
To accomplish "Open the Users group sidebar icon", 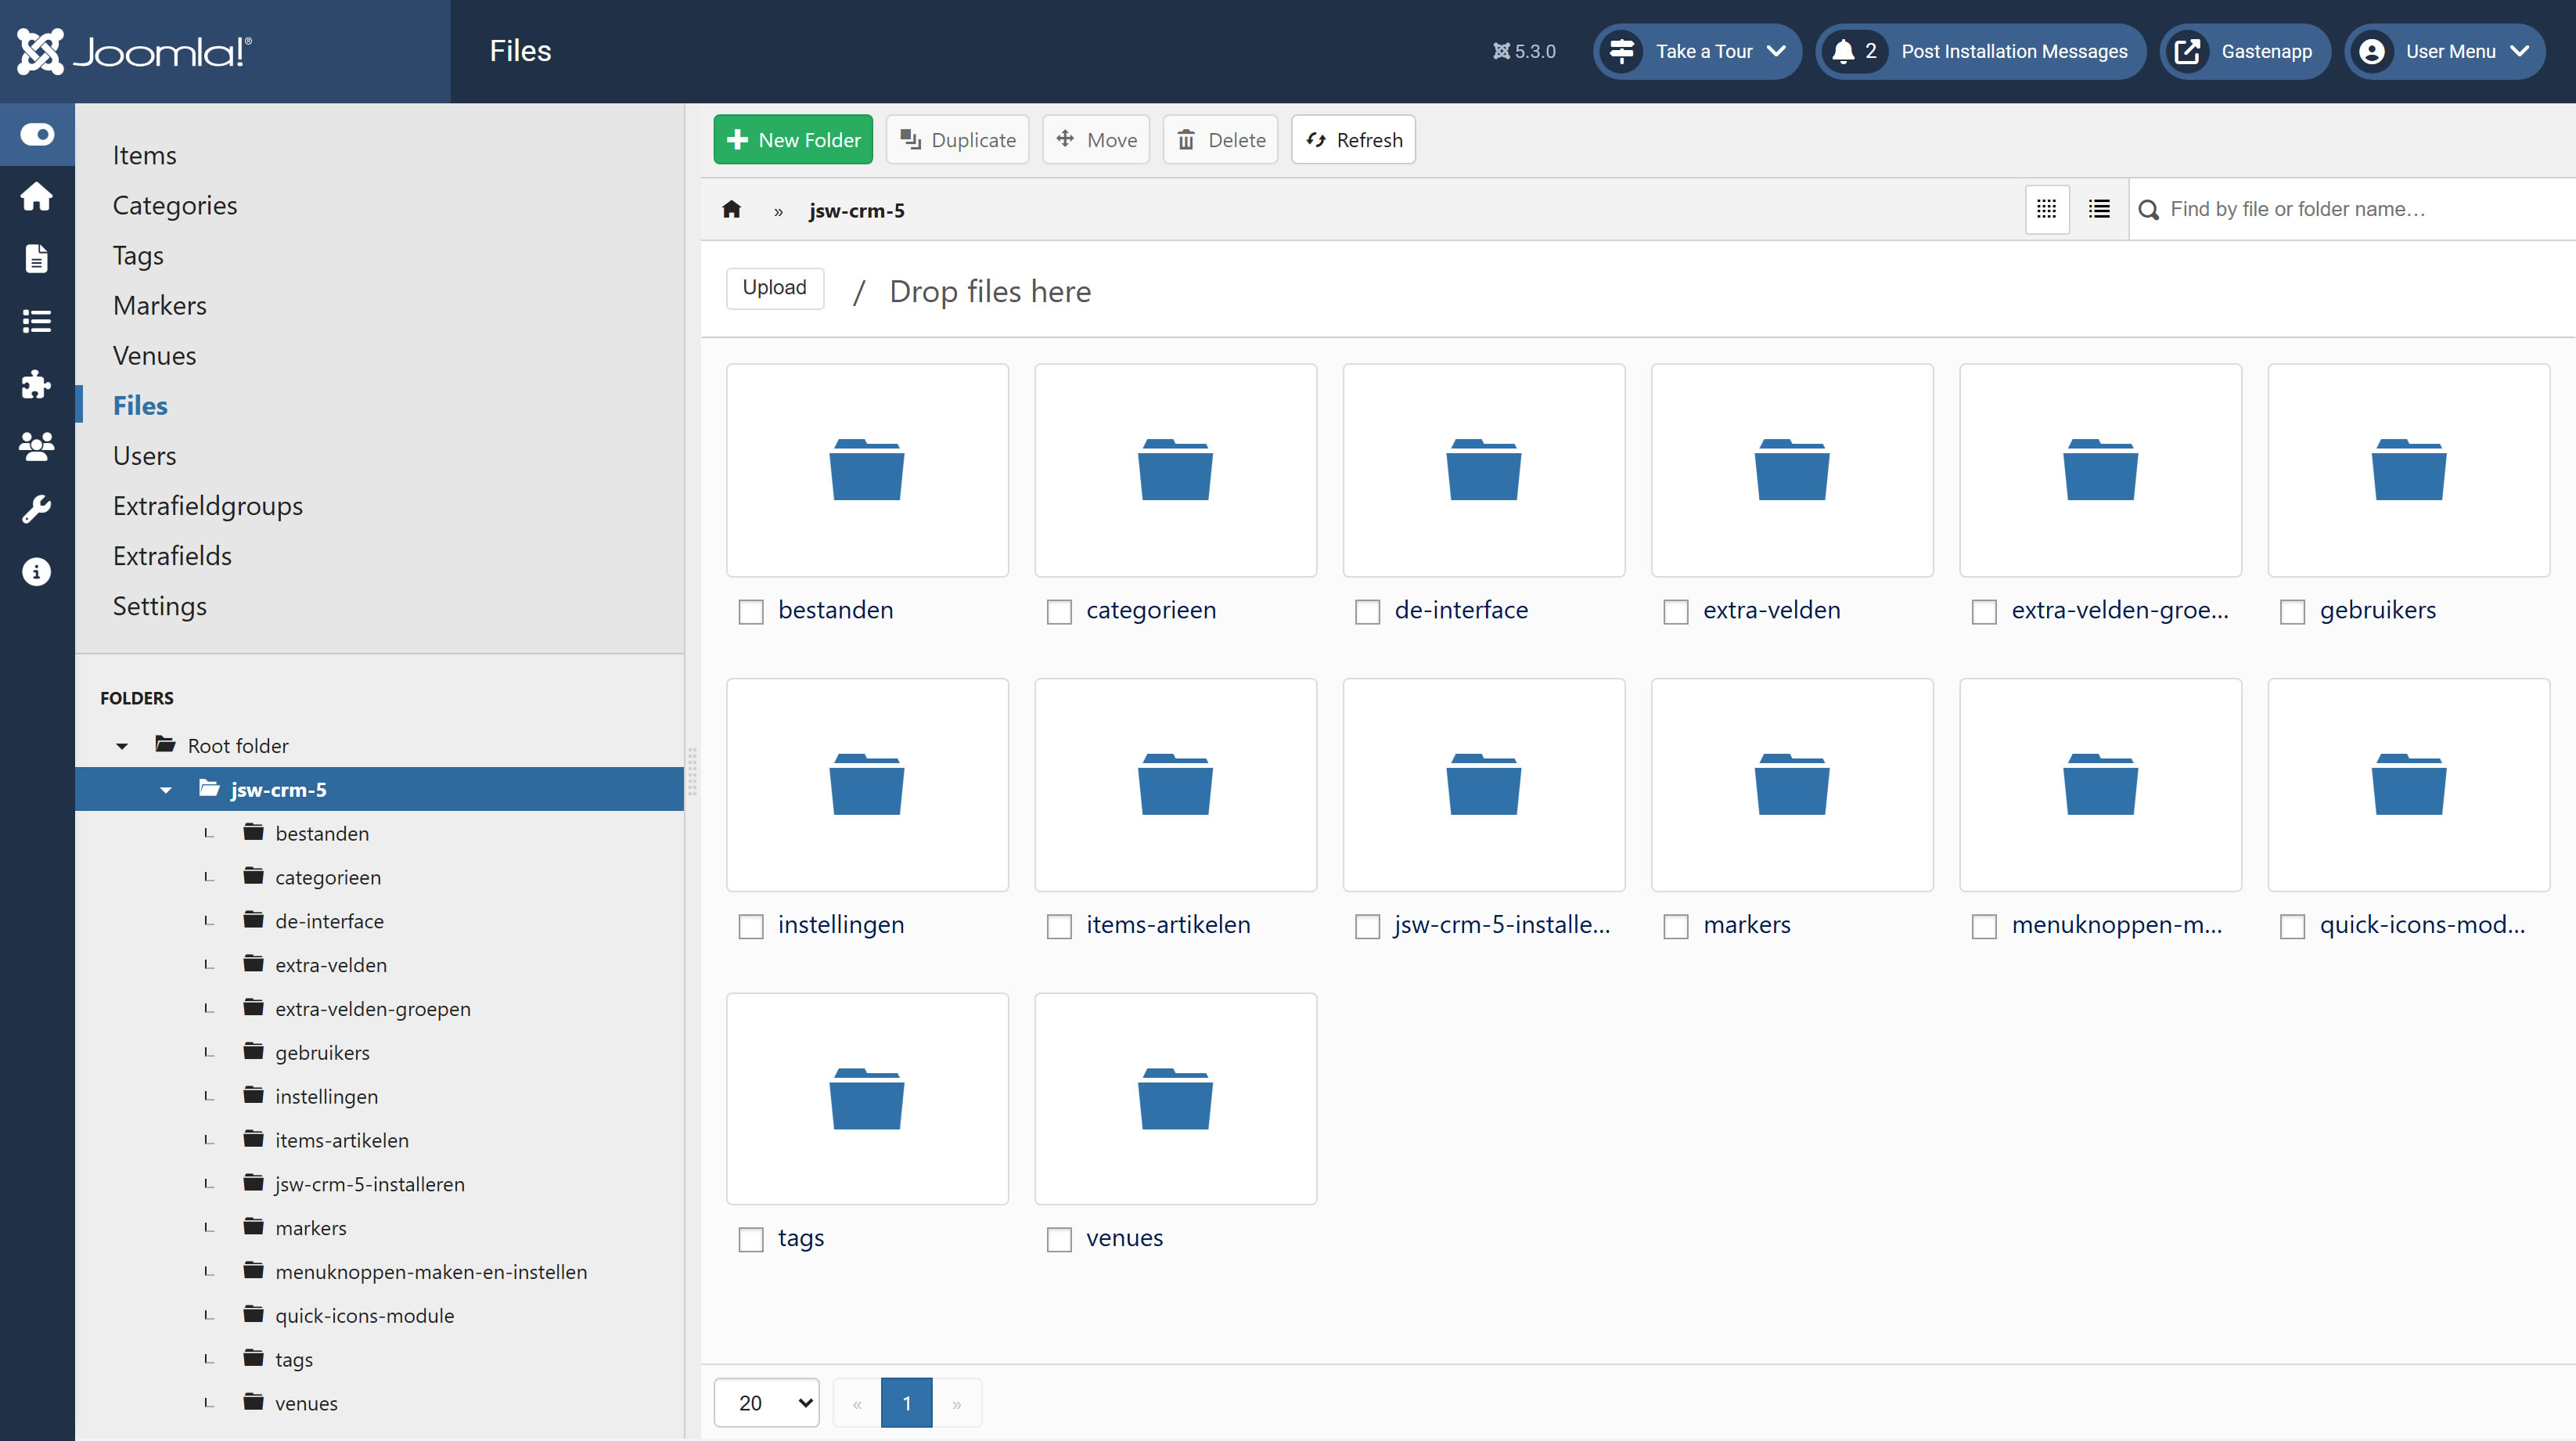I will pyautogui.click(x=37, y=446).
